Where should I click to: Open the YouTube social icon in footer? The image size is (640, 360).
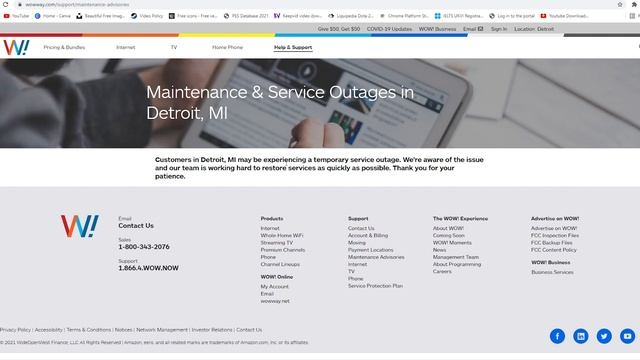tap(627, 336)
